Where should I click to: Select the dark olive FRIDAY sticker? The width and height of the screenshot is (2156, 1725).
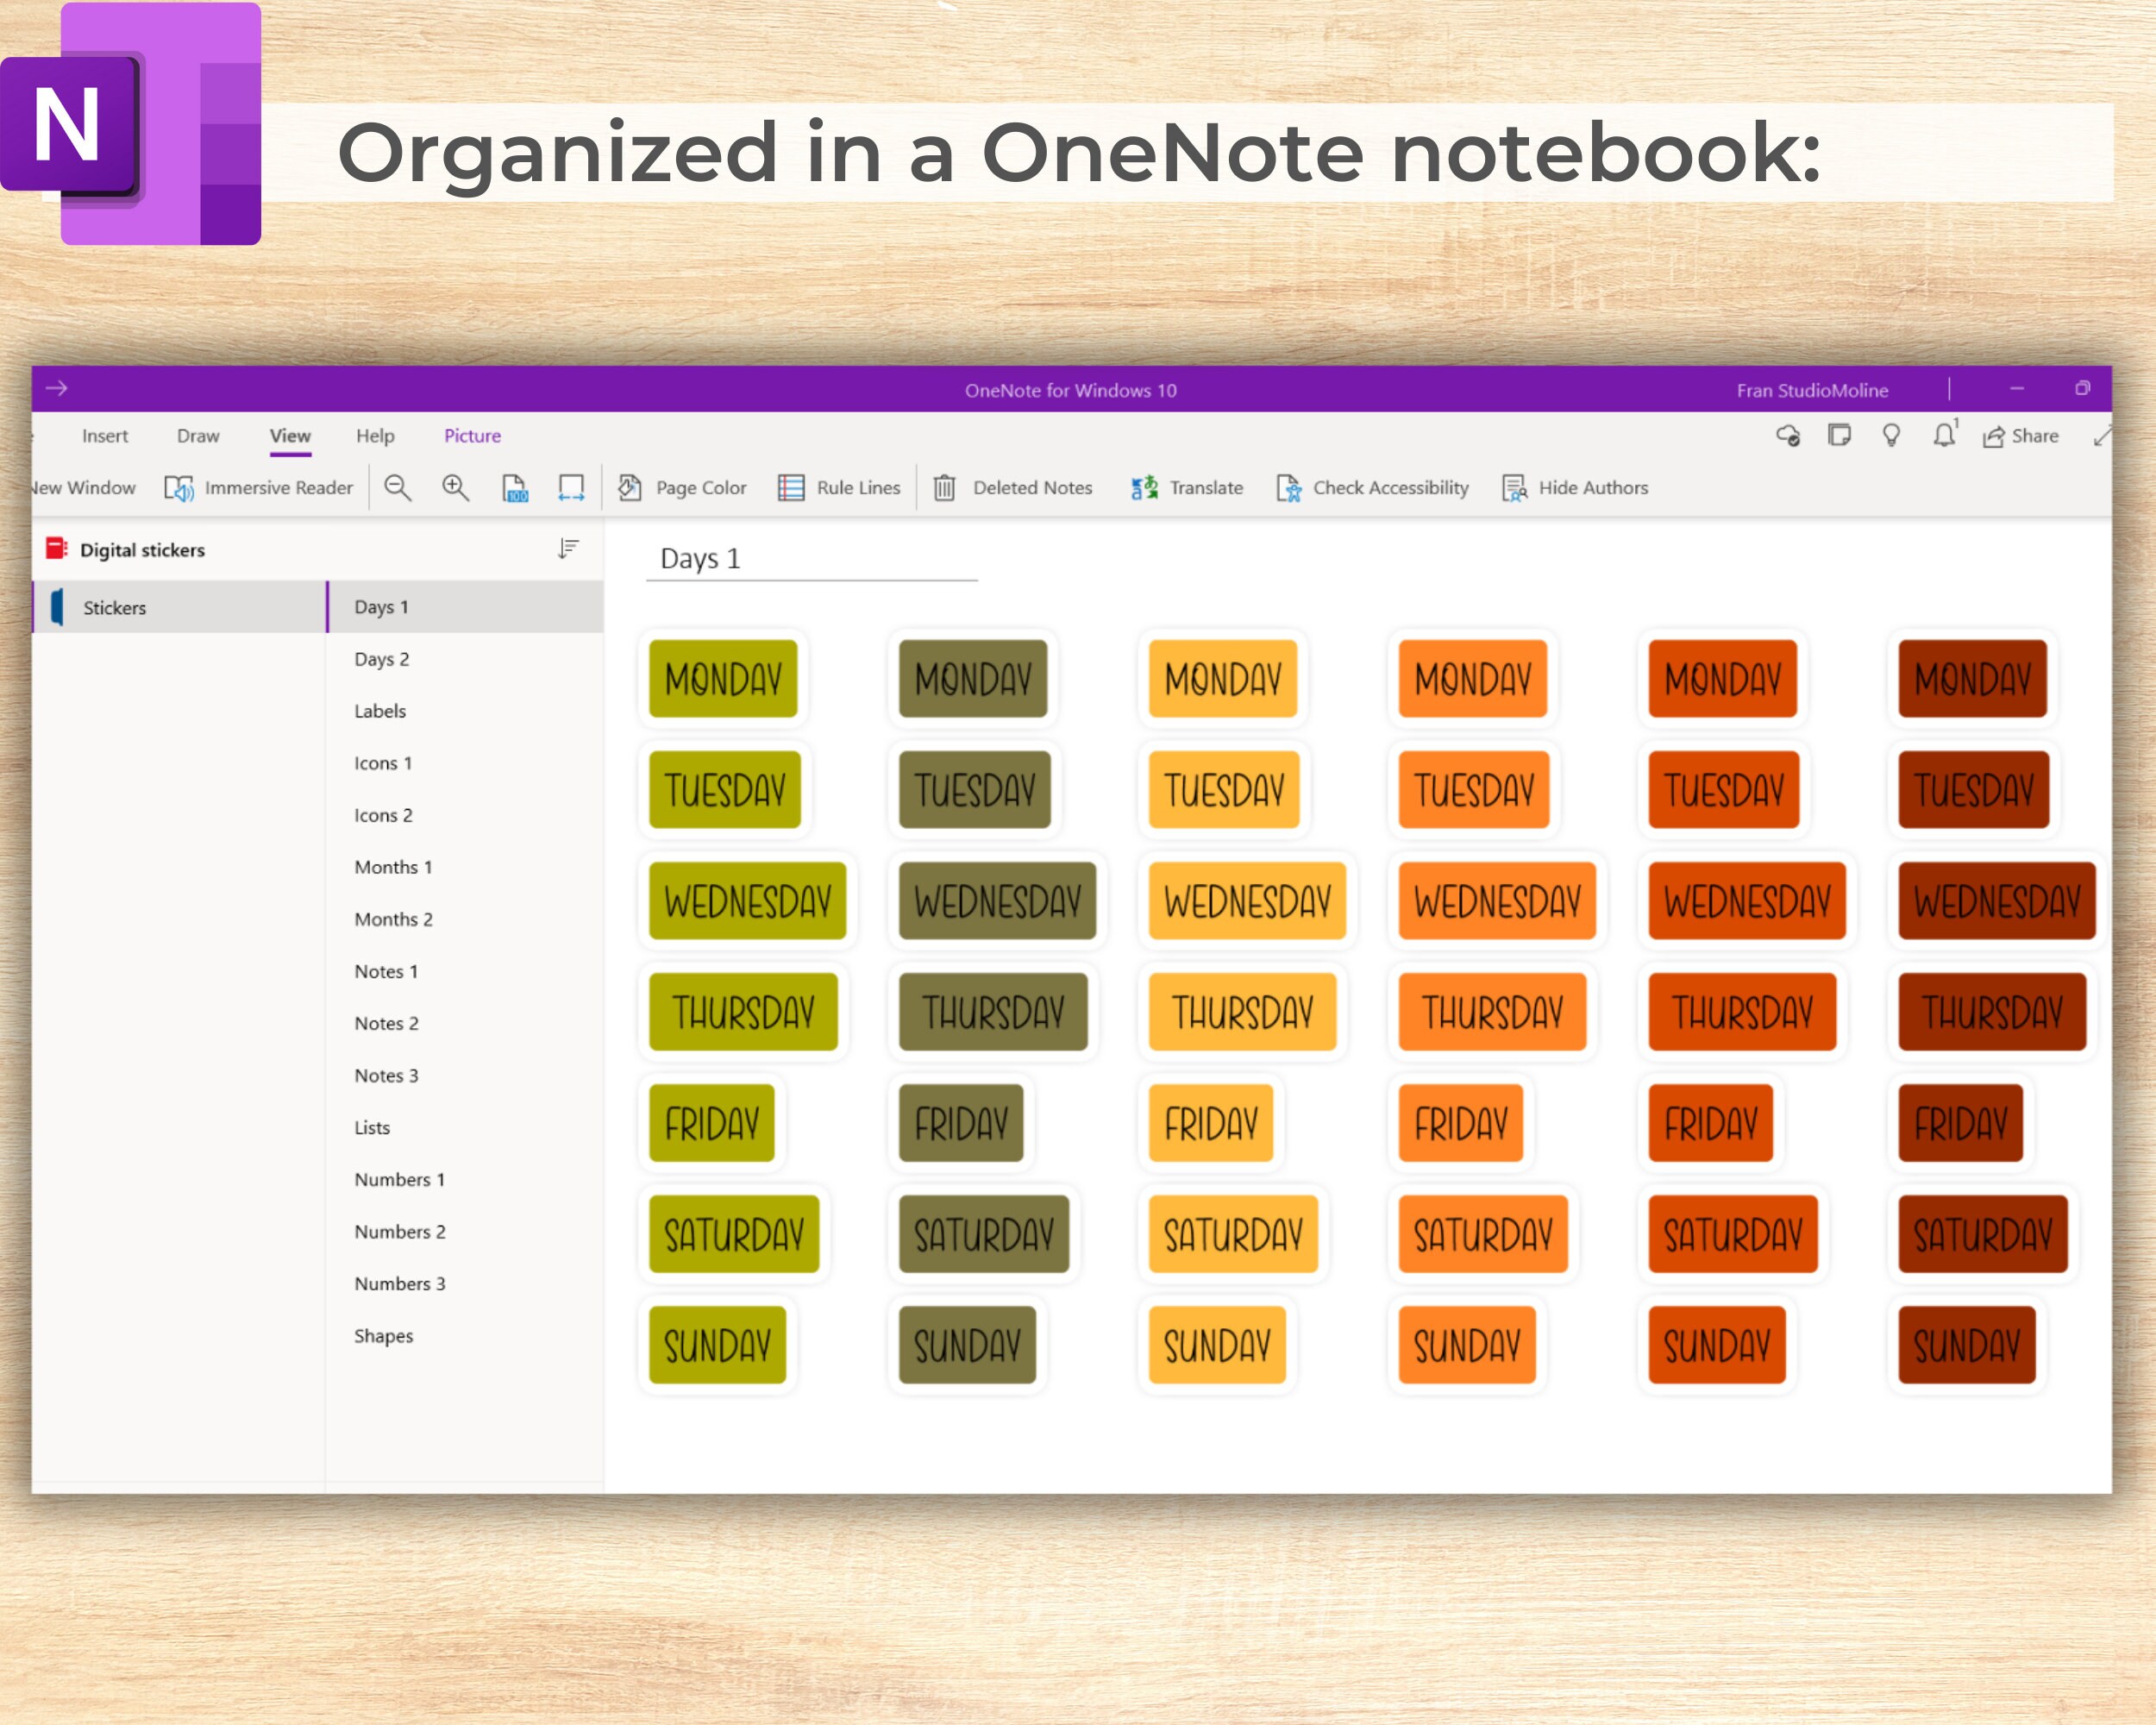click(961, 1123)
